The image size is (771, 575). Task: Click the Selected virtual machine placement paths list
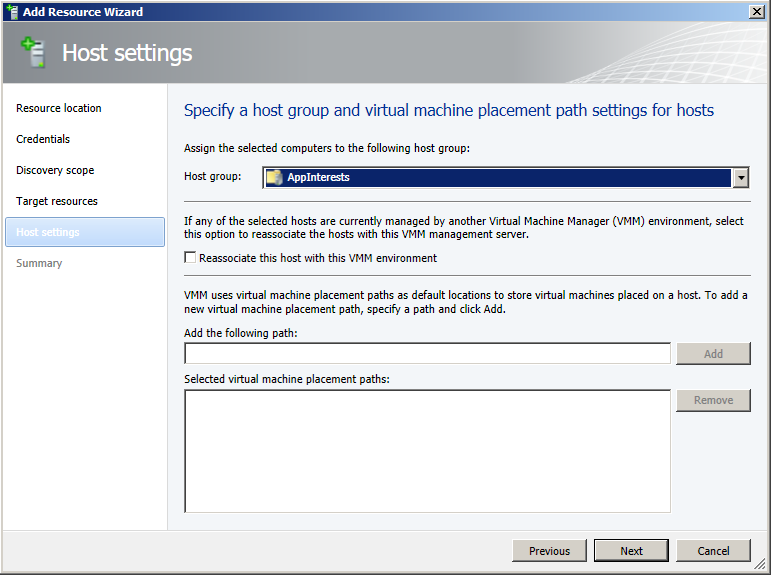[x=427, y=451]
